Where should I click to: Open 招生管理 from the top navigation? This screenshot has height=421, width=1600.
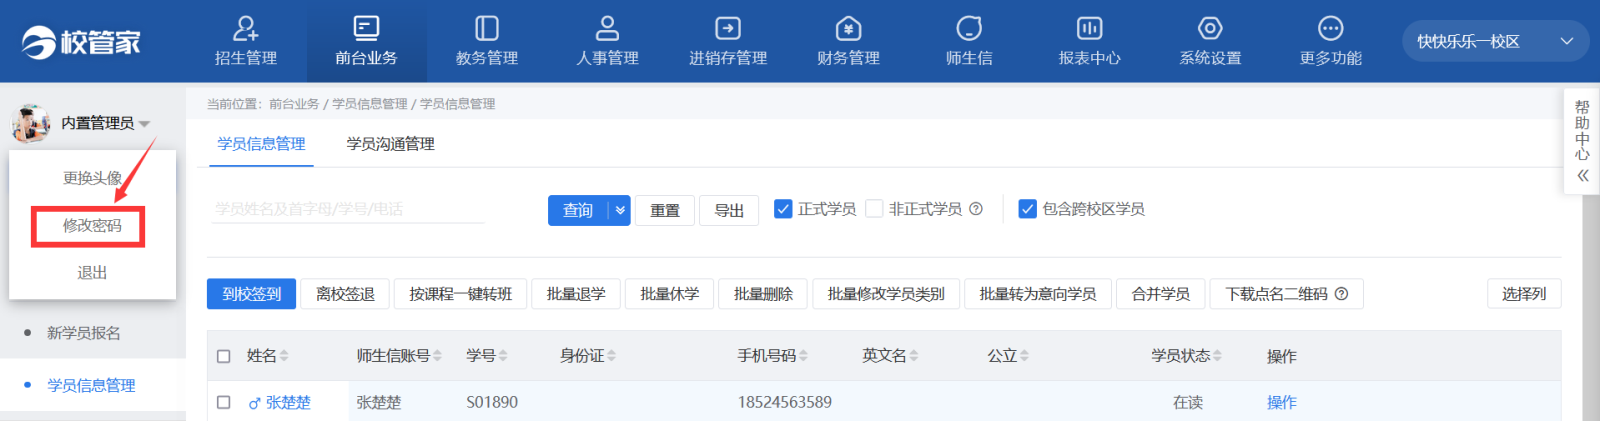[245, 41]
